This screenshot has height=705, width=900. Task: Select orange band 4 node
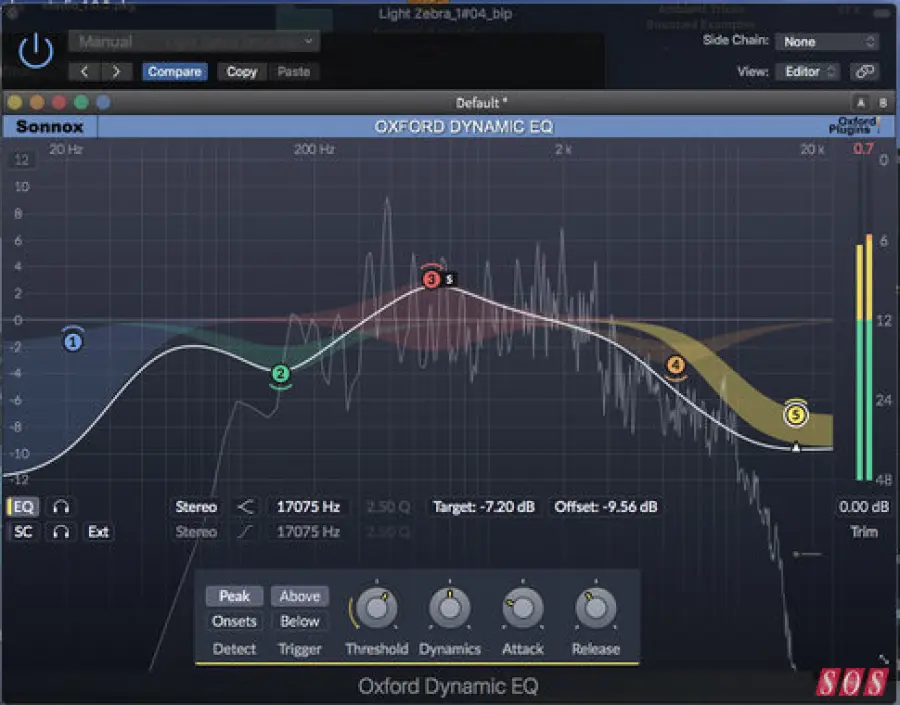click(676, 367)
